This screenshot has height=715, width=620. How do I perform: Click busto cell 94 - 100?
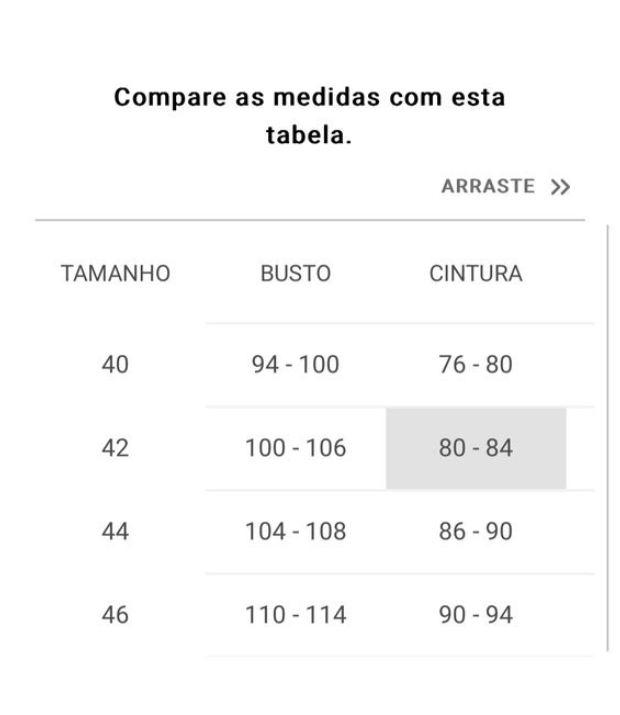pos(295,365)
